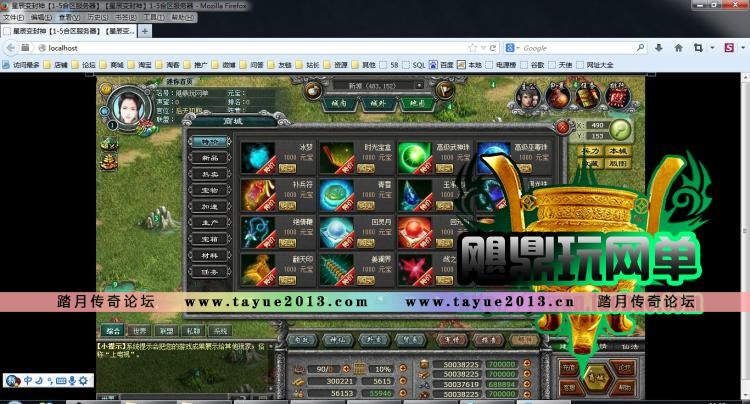Toggle the IME microphone icon

pyautogui.click(x=72, y=381)
